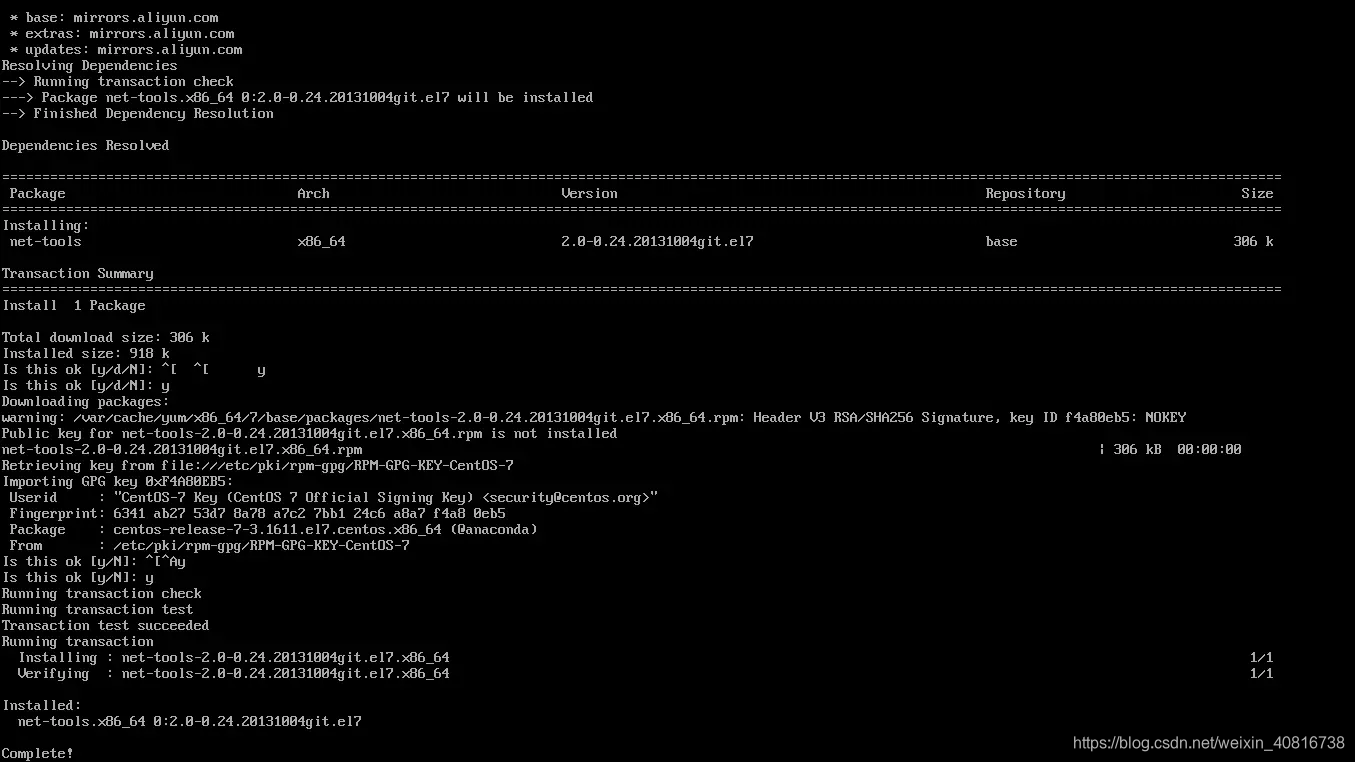
Task: Click the 'Retrieving key from file:///' line
Action: [258, 466]
